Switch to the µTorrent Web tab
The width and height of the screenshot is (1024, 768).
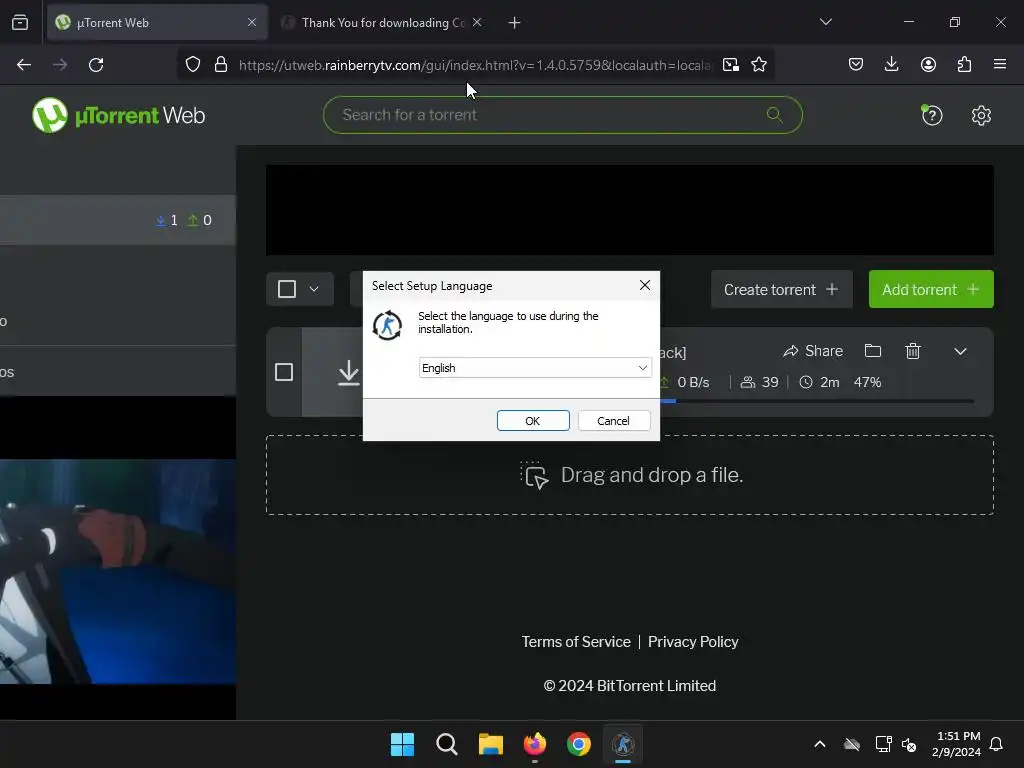coord(157,23)
